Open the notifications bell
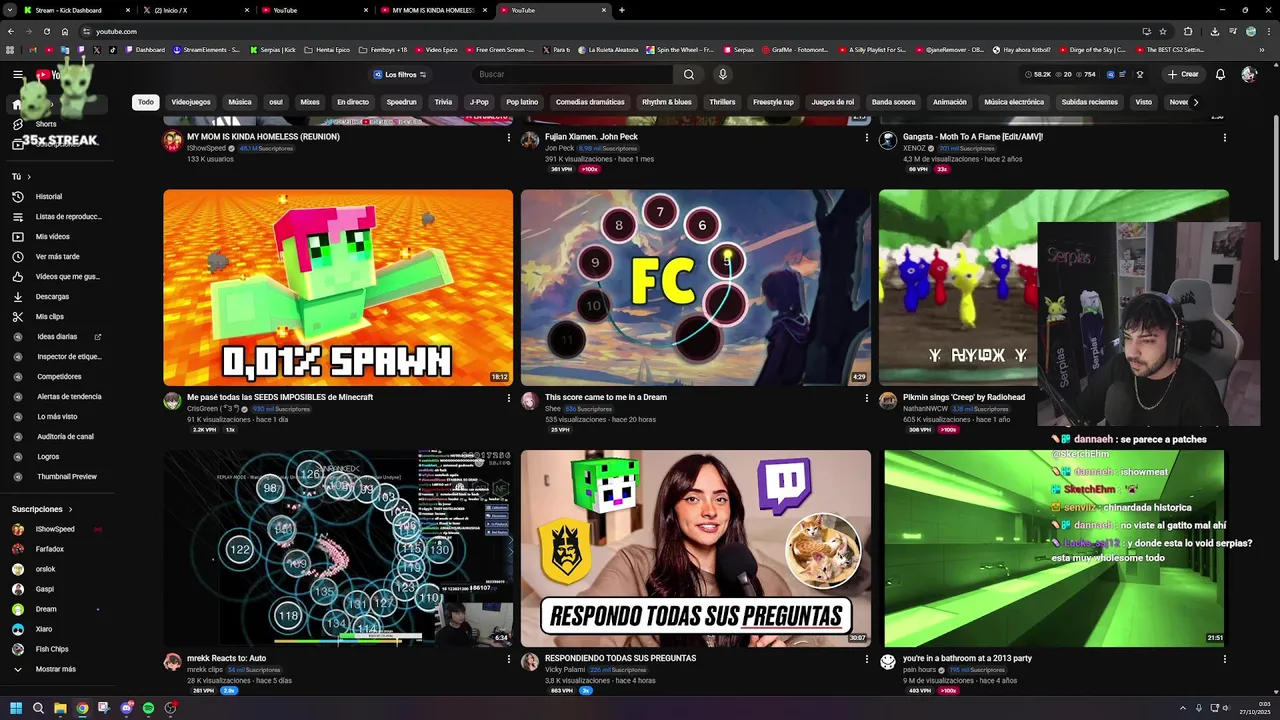Viewport: 1280px width, 720px height. click(1220, 74)
